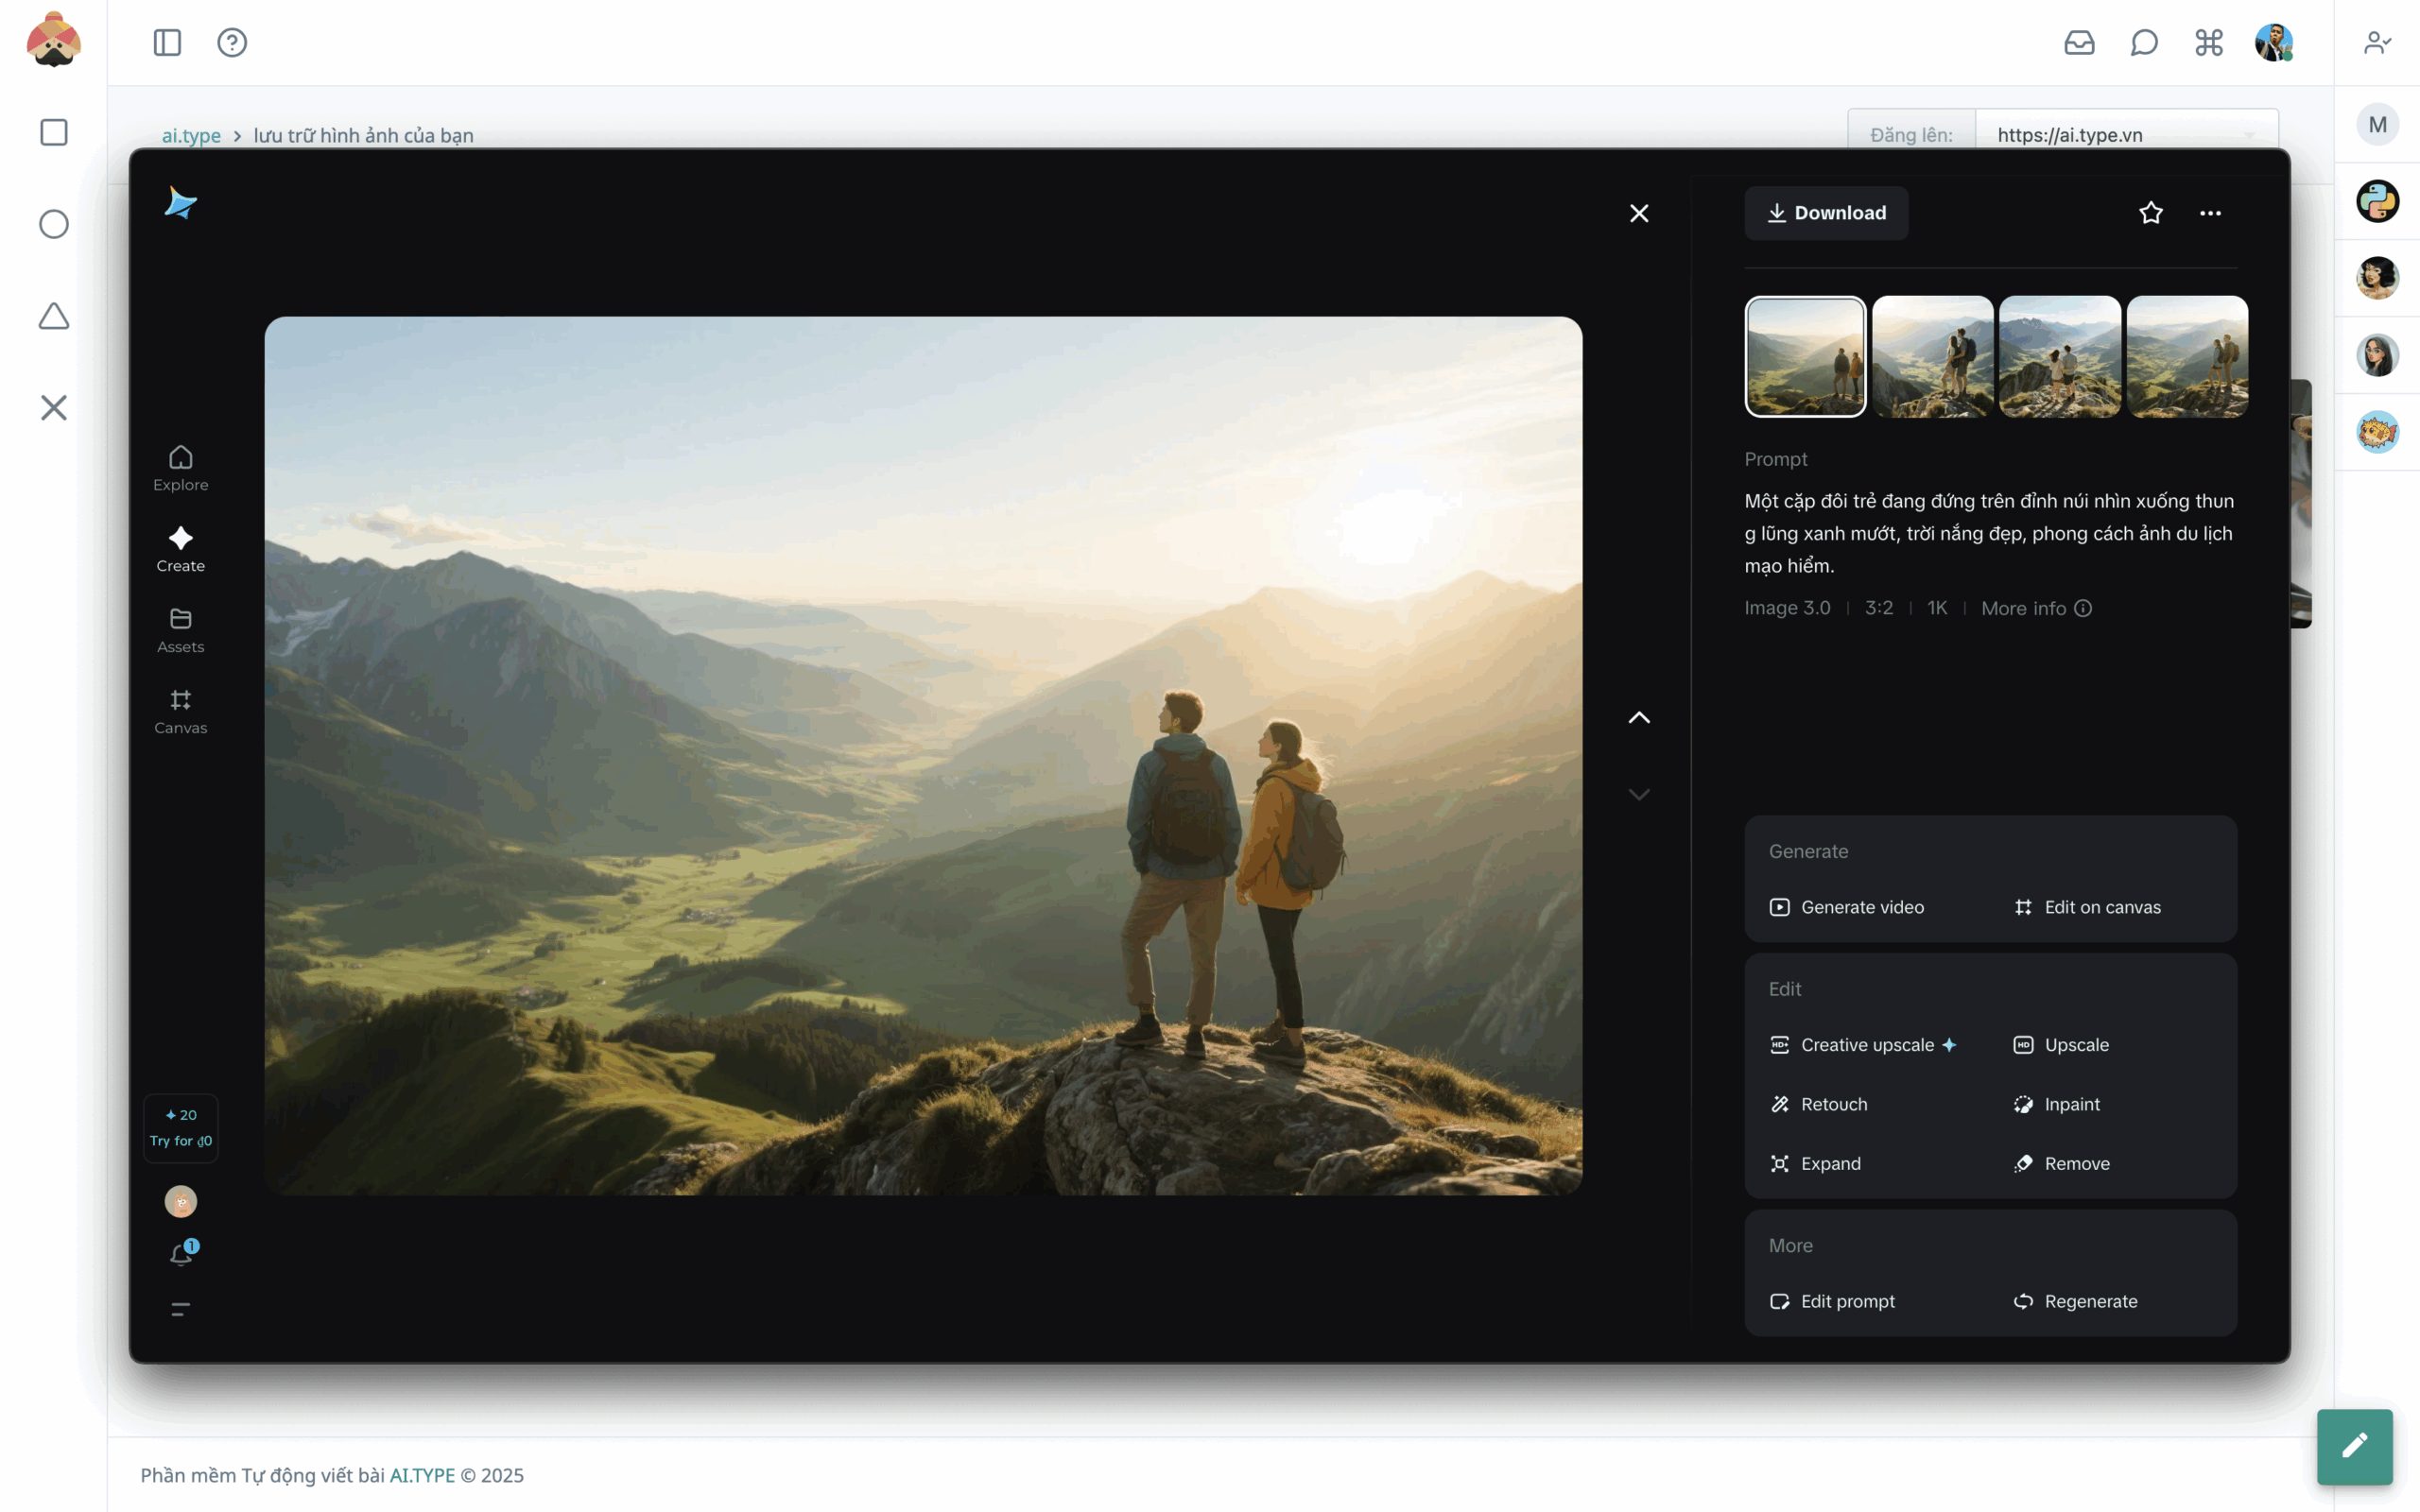
Task: Switch to the Assets section
Action: (x=181, y=630)
